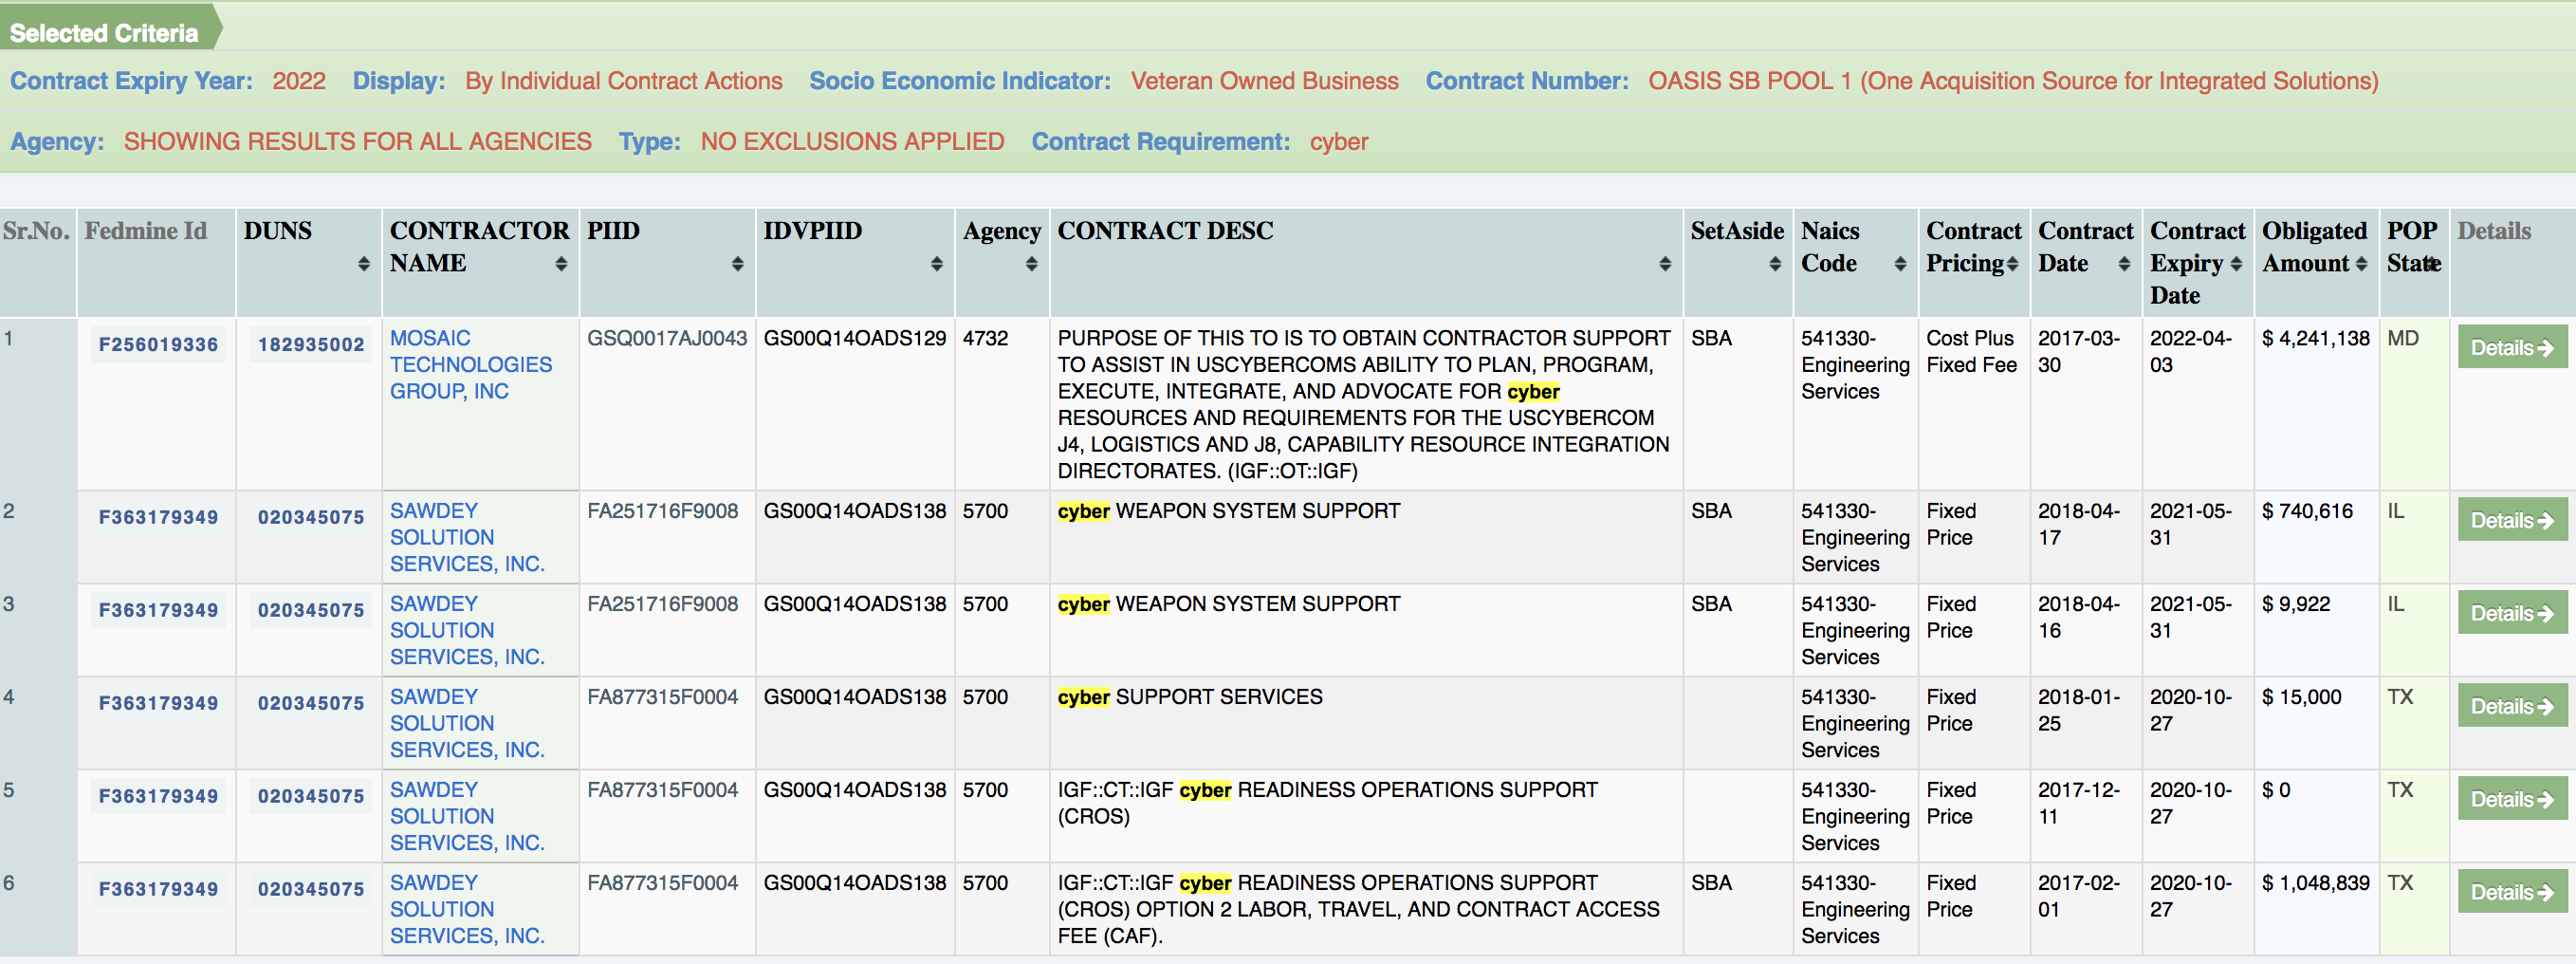2576x964 pixels.
Task: Select cyber SUPPORT SERVICES description
Action: click(x=1190, y=697)
